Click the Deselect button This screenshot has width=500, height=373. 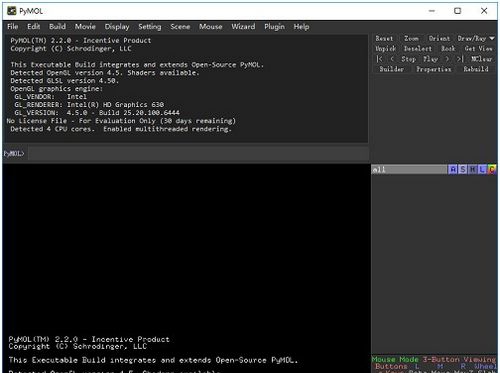point(418,49)
